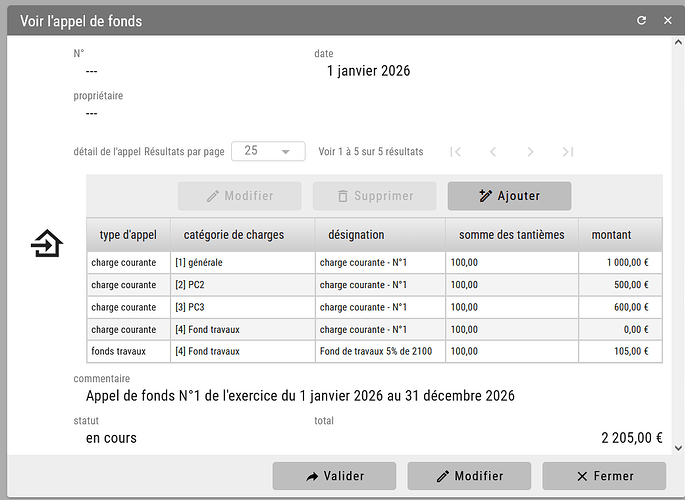Click the 0,00 € amount cell
The width and height of the screenshot is (685, 500).
pyautogui.click(x=620, y=329)
